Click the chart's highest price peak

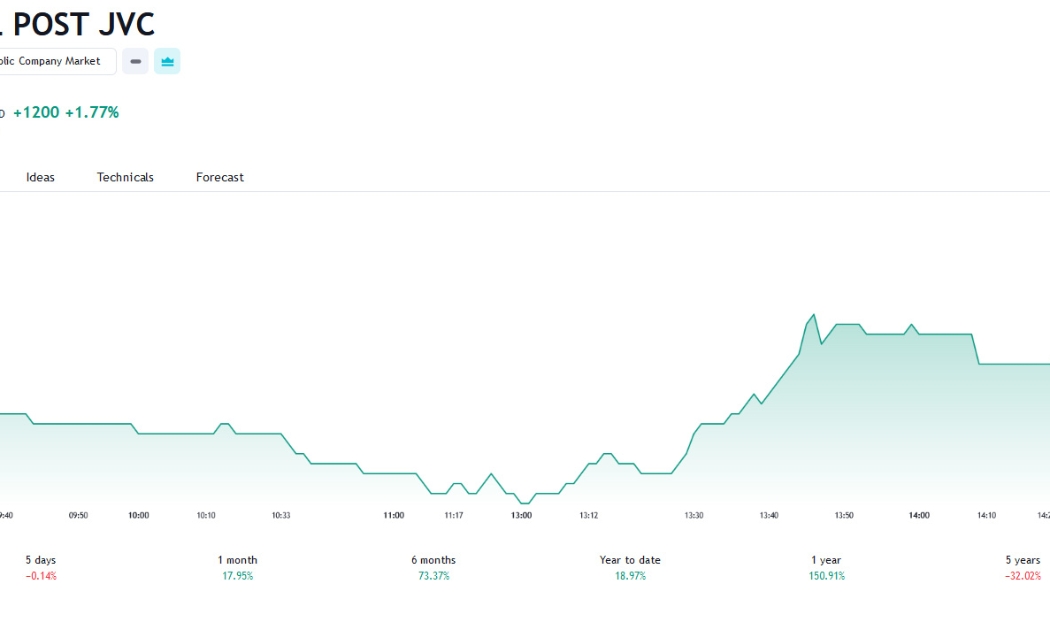pyautogui.click(x=814, y=315)
